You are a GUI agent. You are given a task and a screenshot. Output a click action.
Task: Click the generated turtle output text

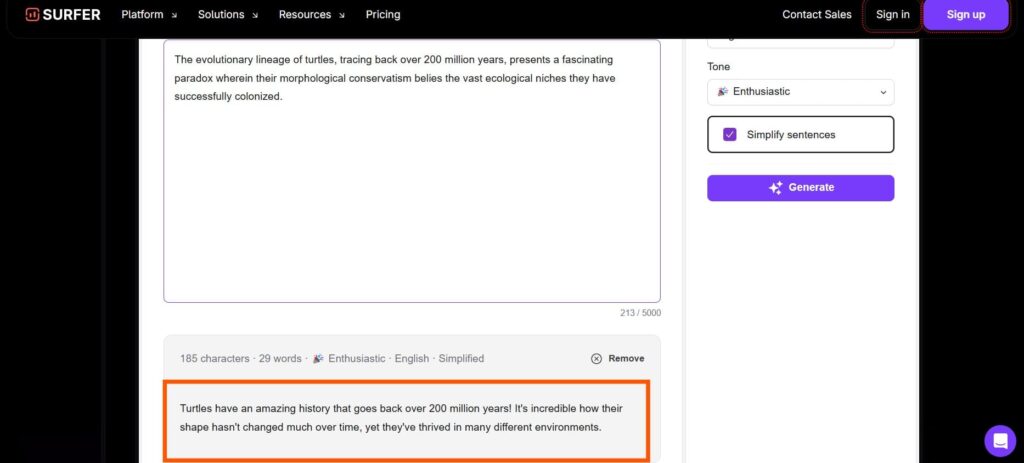tap(401, 418)
